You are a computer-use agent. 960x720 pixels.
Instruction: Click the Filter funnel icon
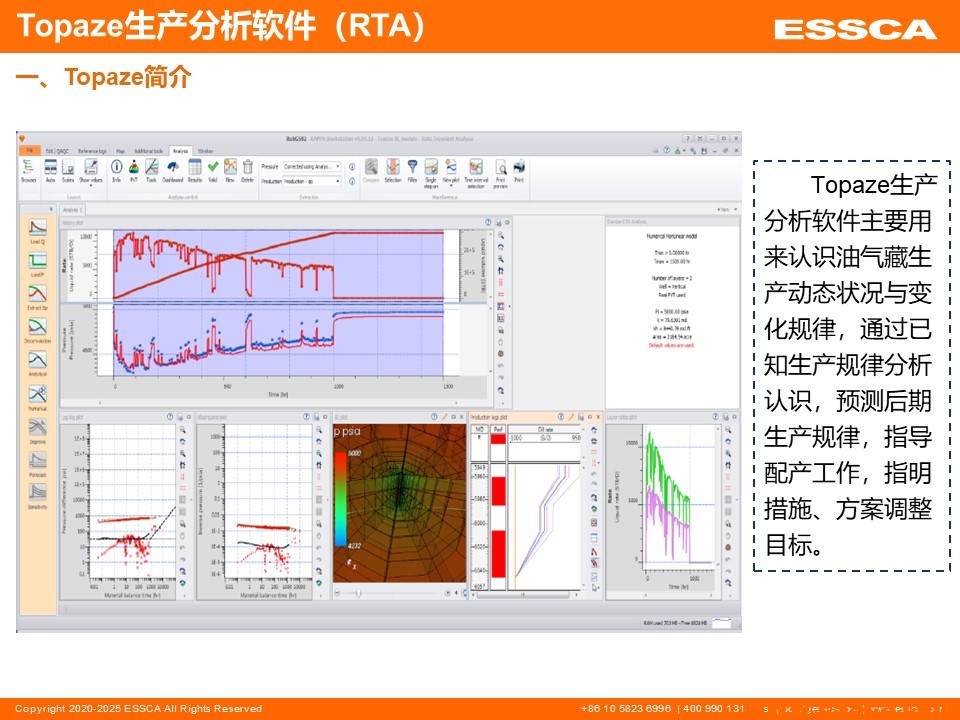(412, 169)
